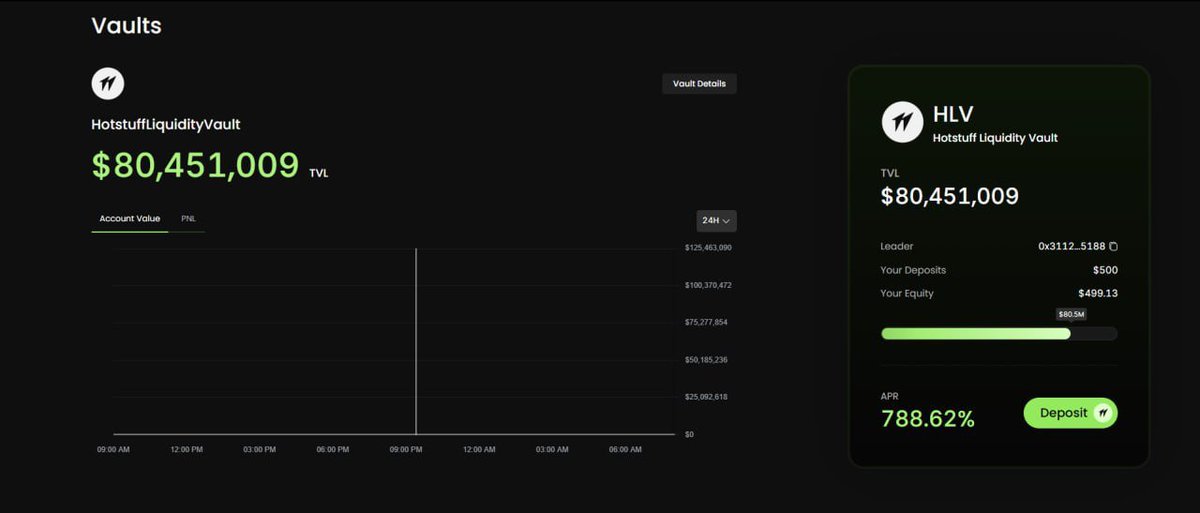
Task: Click the Your Deposits label
Action: coord(913,270)
